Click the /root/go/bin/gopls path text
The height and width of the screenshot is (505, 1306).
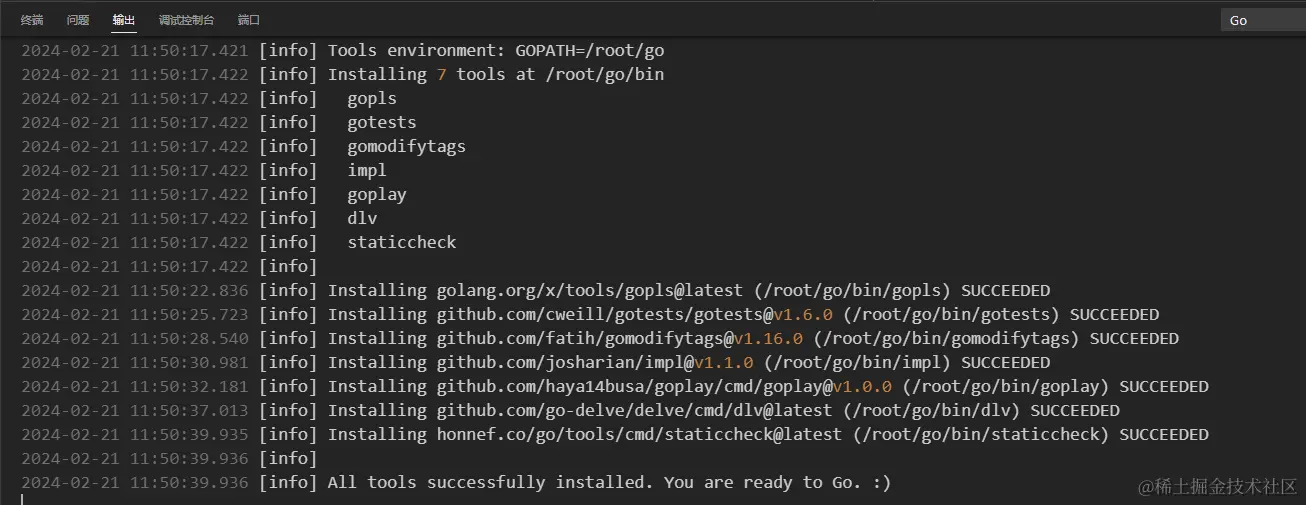click(x=852, y=290)
